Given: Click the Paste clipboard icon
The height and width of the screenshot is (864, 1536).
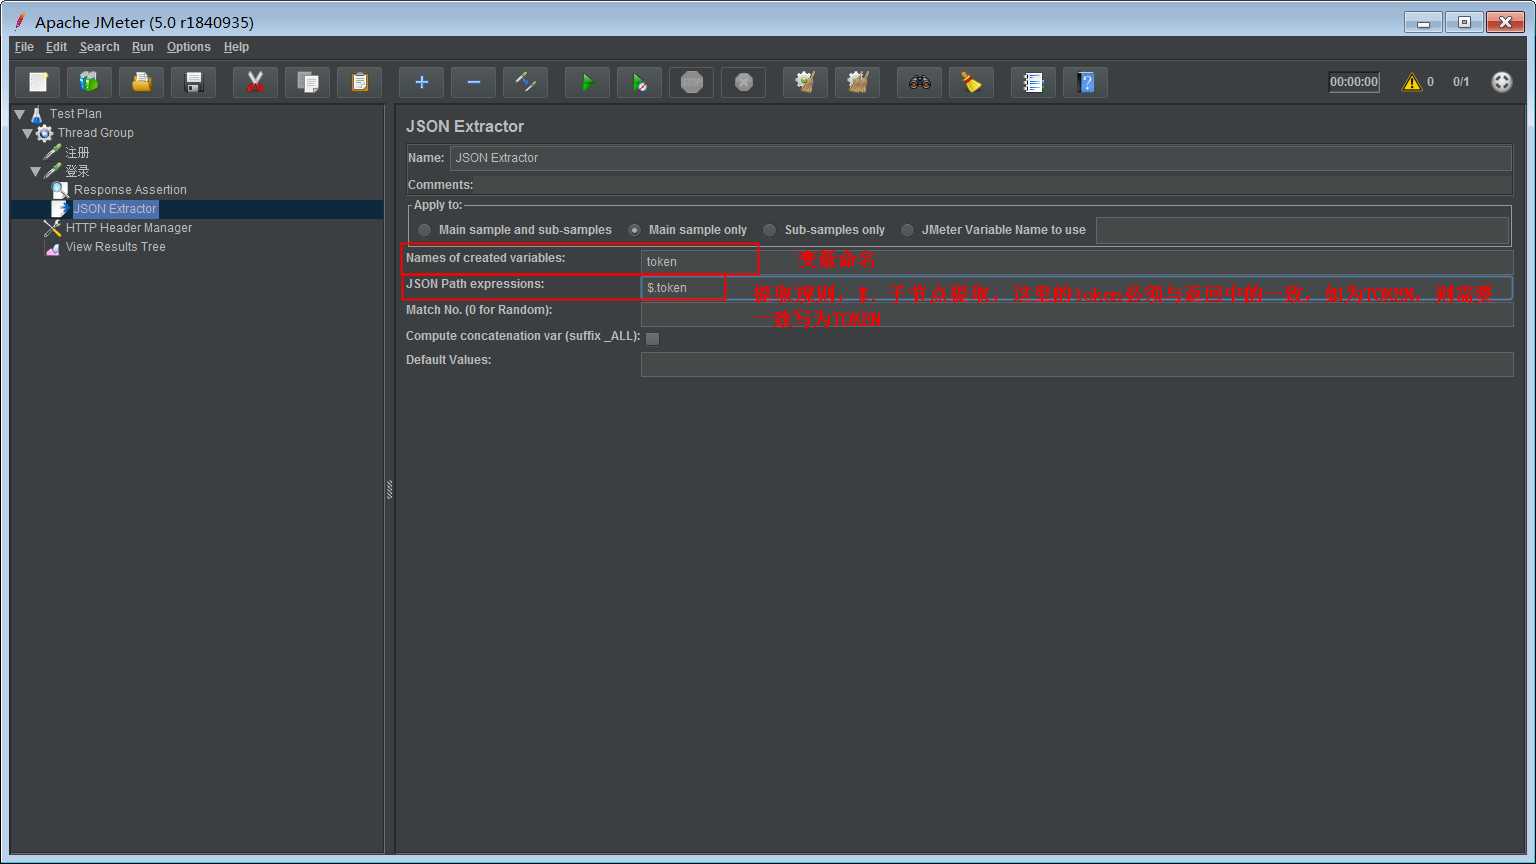Looking at the screenshot, I should click(x=360, y=82).
